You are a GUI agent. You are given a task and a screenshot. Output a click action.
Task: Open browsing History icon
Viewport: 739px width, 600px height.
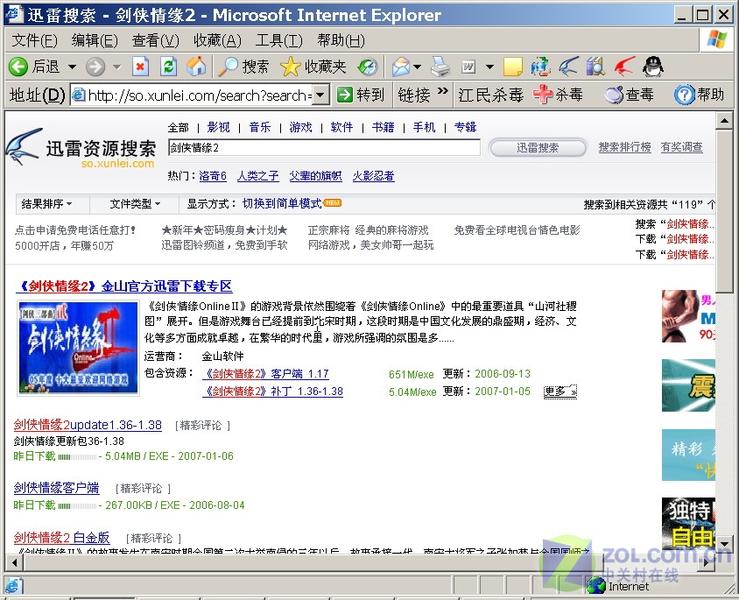pyautogui.click(x=367, y=67)
